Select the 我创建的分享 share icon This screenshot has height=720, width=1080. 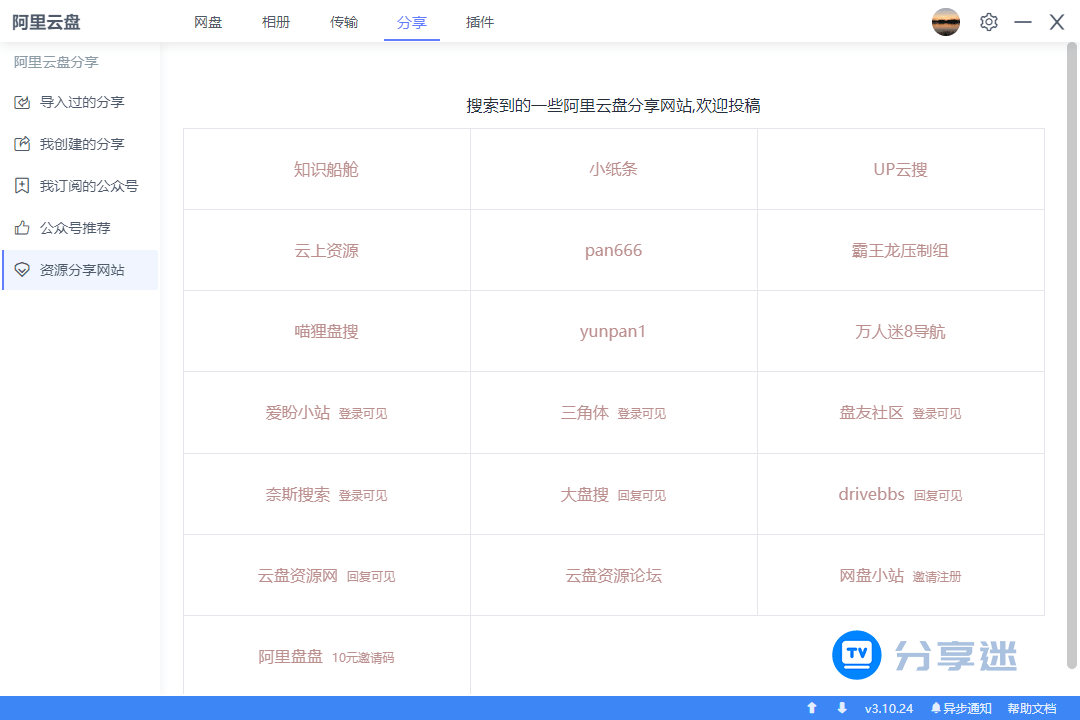[x=22, y=143]
